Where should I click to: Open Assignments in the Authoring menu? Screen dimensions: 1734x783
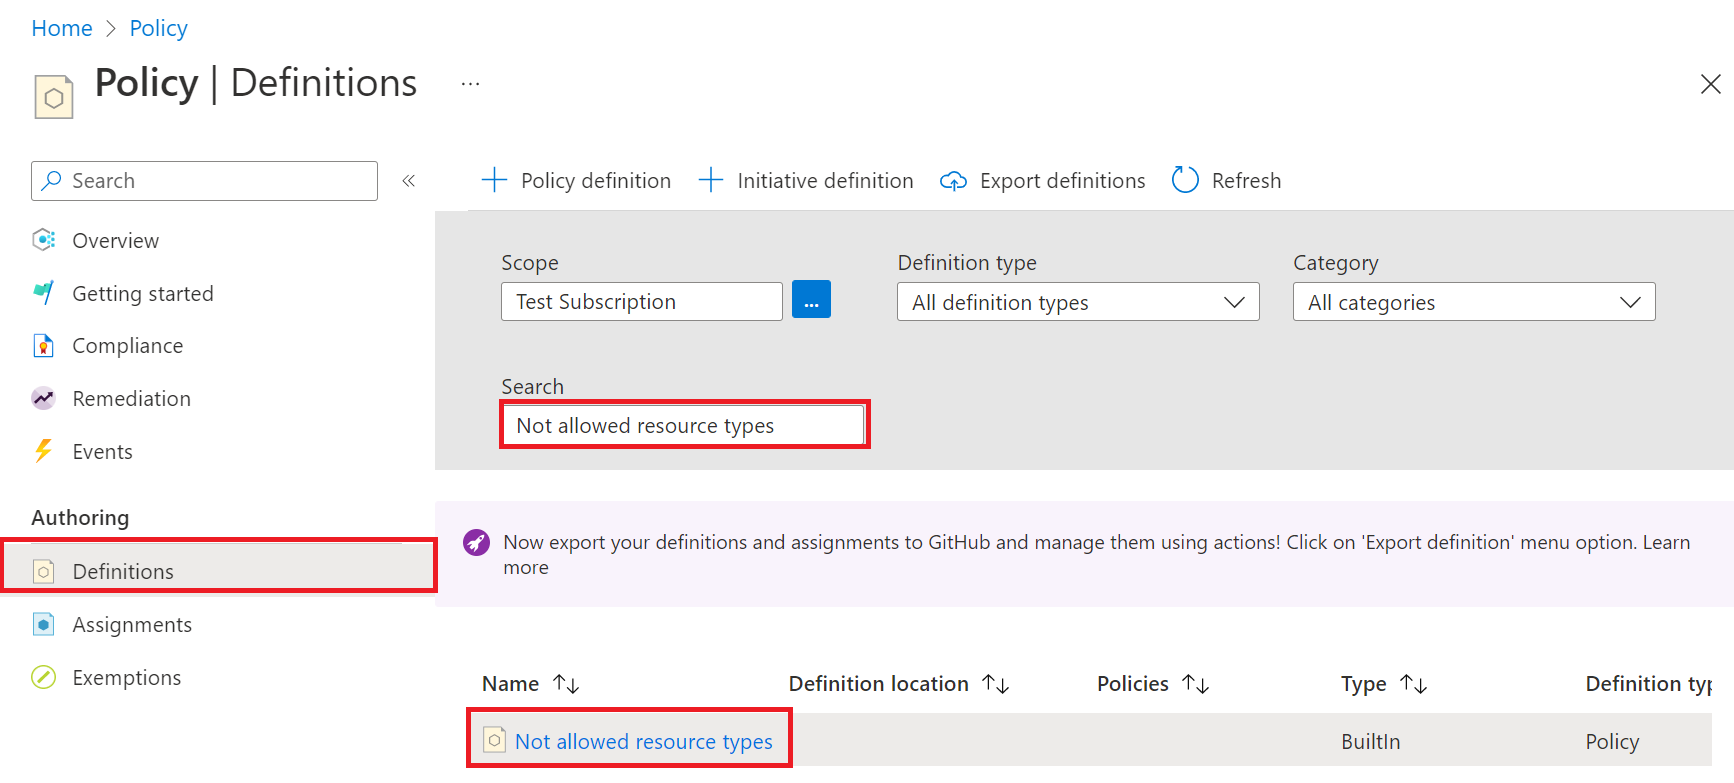point(132,625)
